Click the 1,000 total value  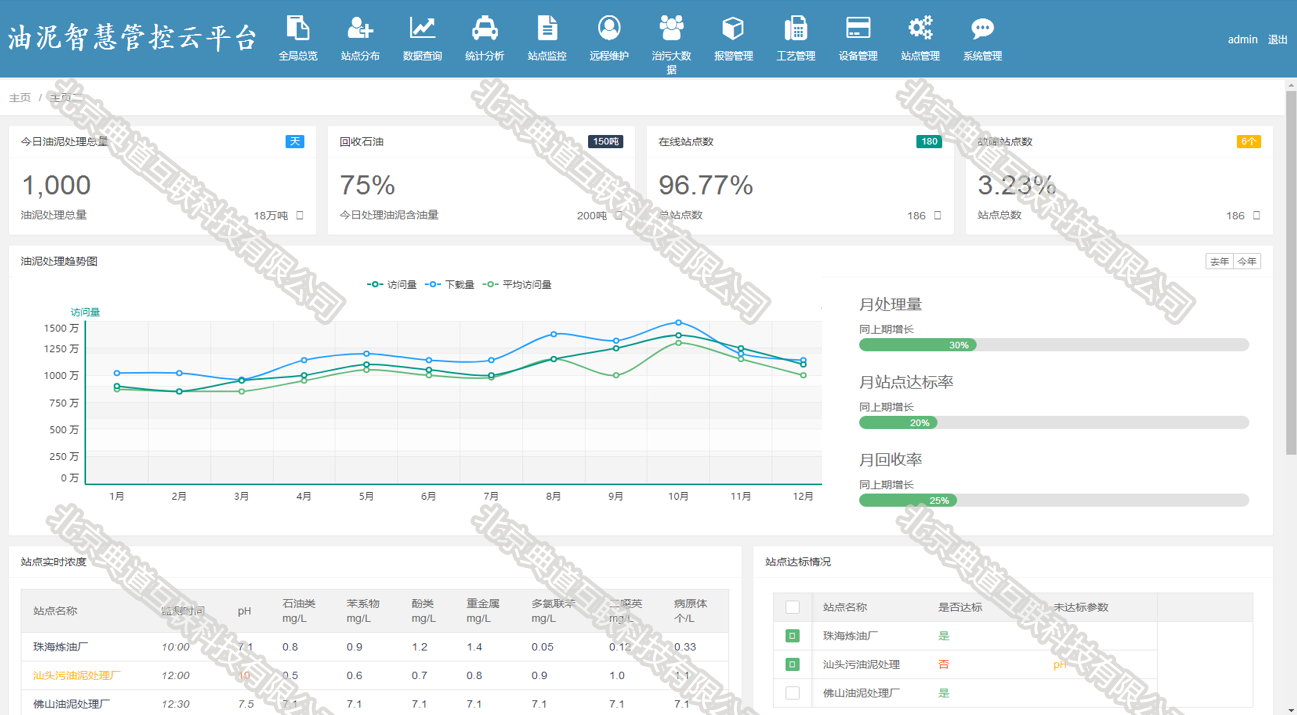(x=56, y=185)
